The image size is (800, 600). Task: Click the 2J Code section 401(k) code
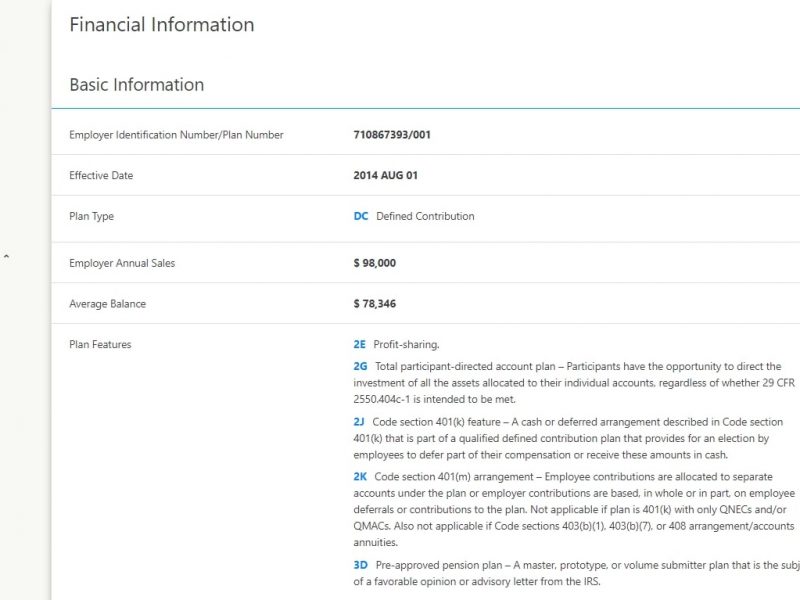tap(360, 423)
